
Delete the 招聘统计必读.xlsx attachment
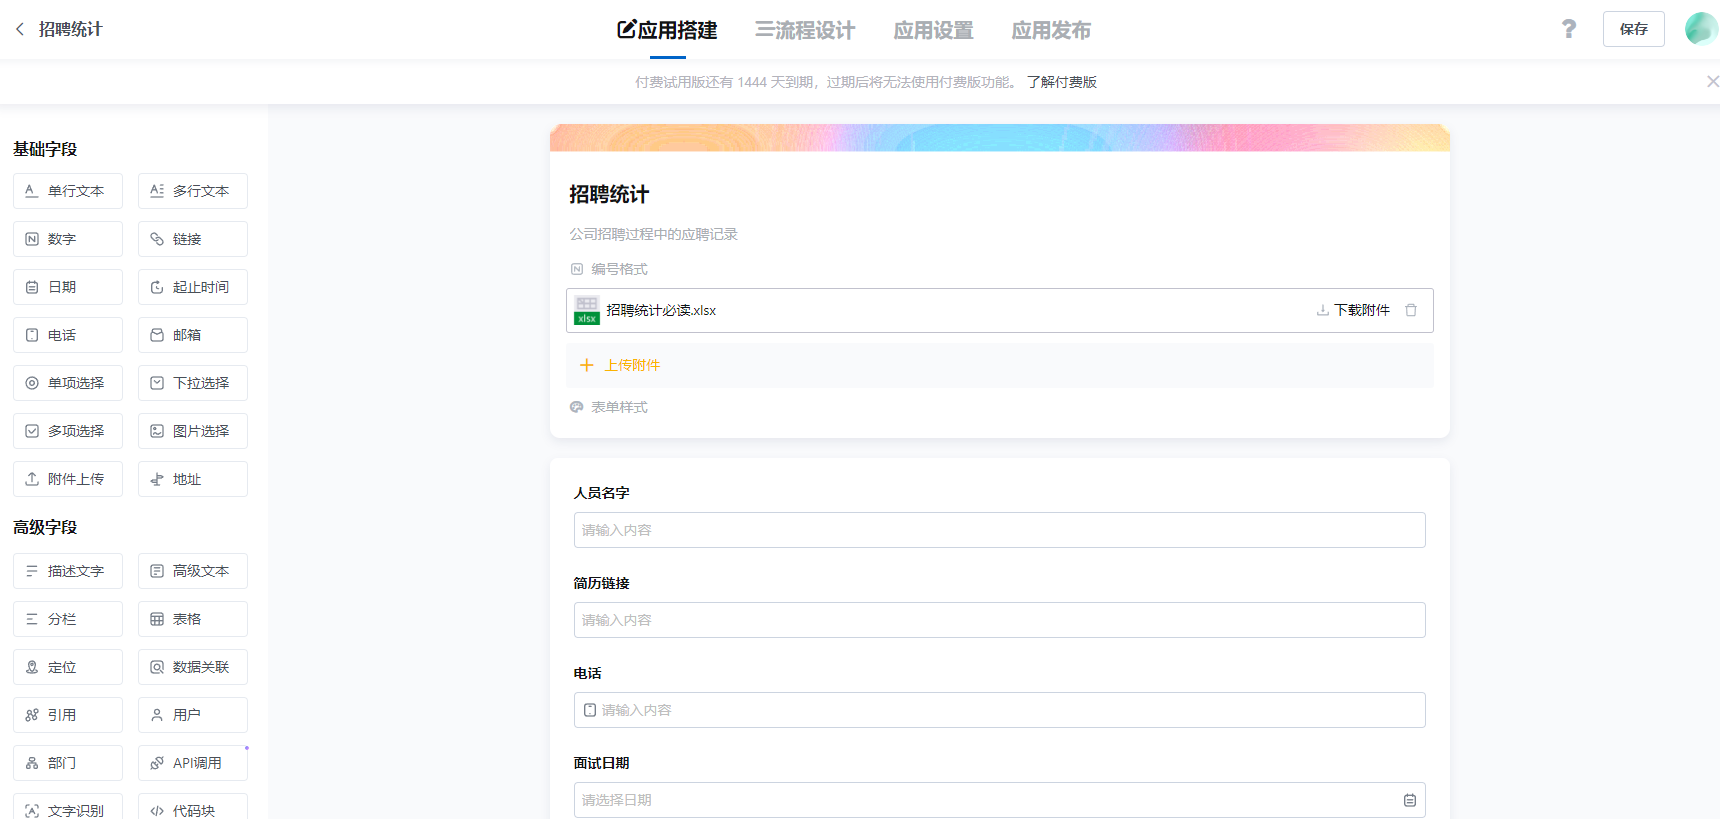click(x=1411, y=310)
